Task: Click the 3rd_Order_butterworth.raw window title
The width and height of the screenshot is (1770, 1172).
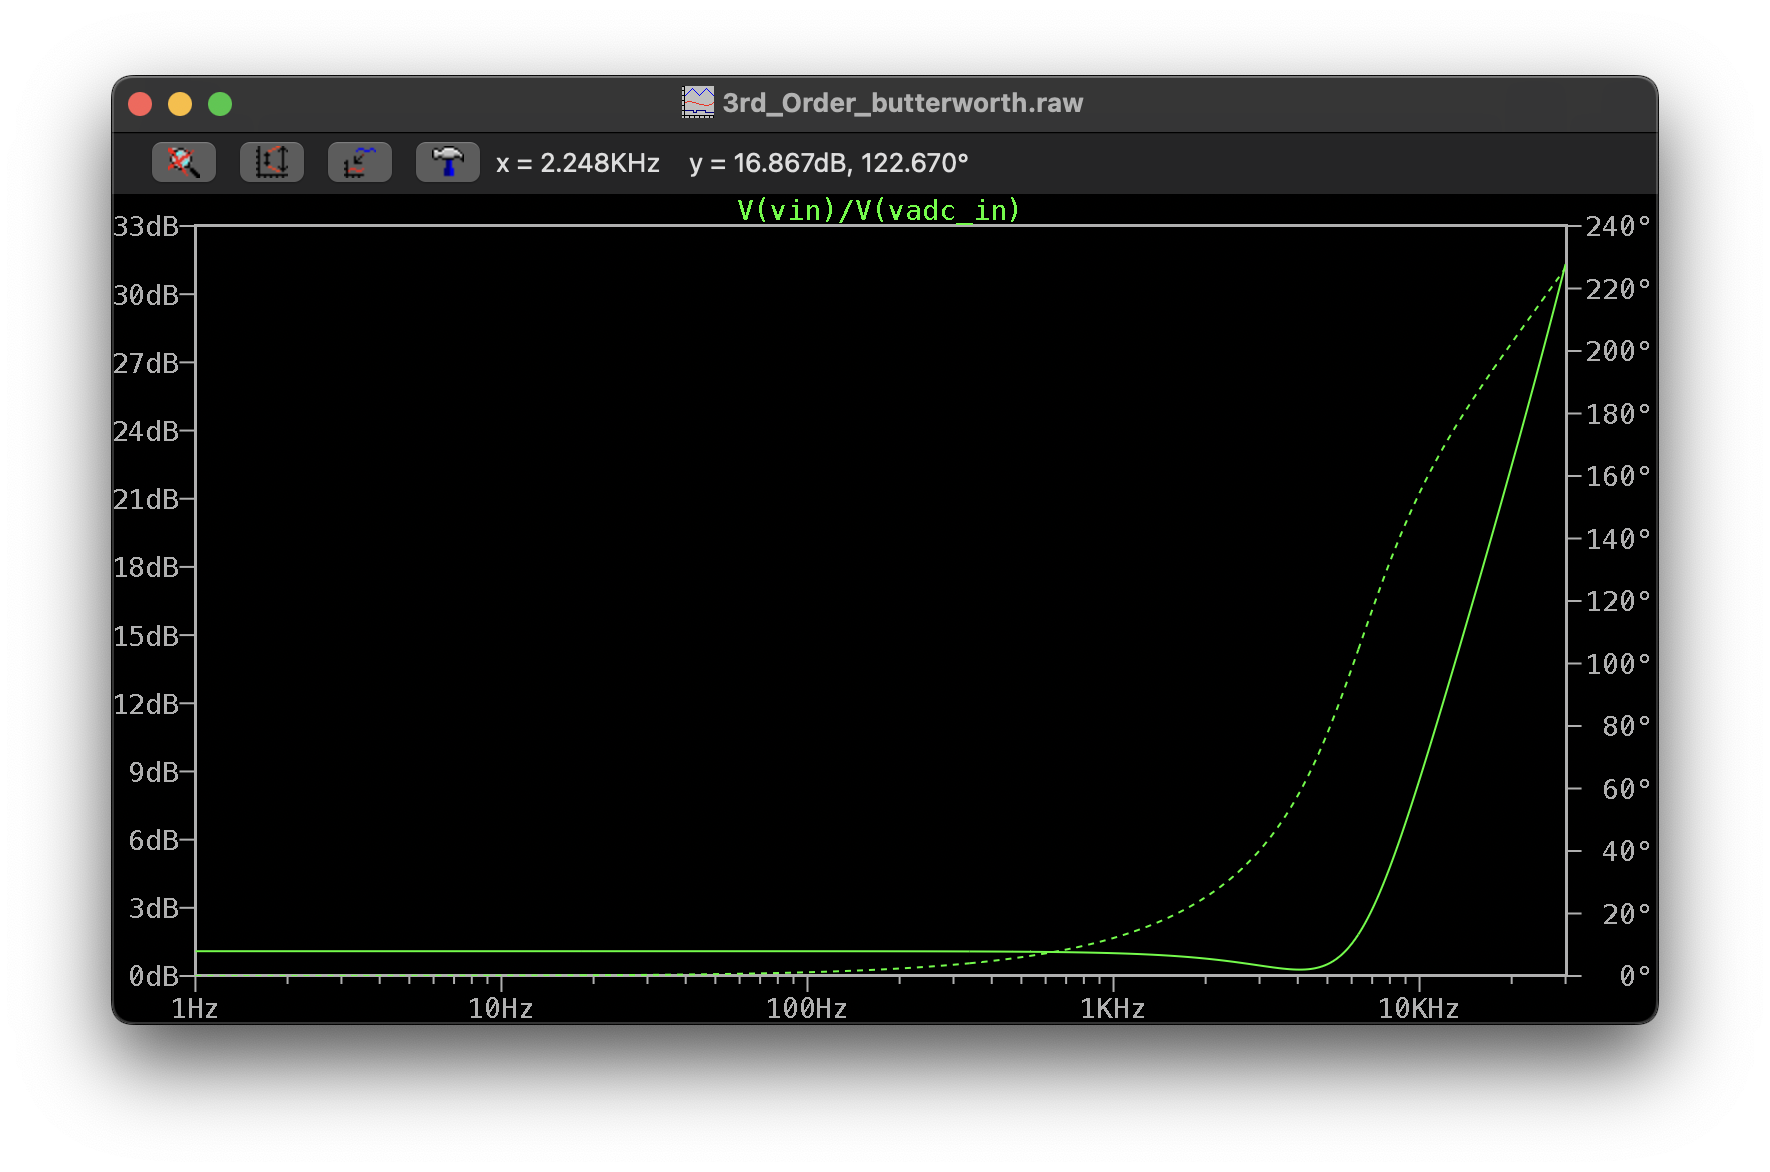Action: 902,103
